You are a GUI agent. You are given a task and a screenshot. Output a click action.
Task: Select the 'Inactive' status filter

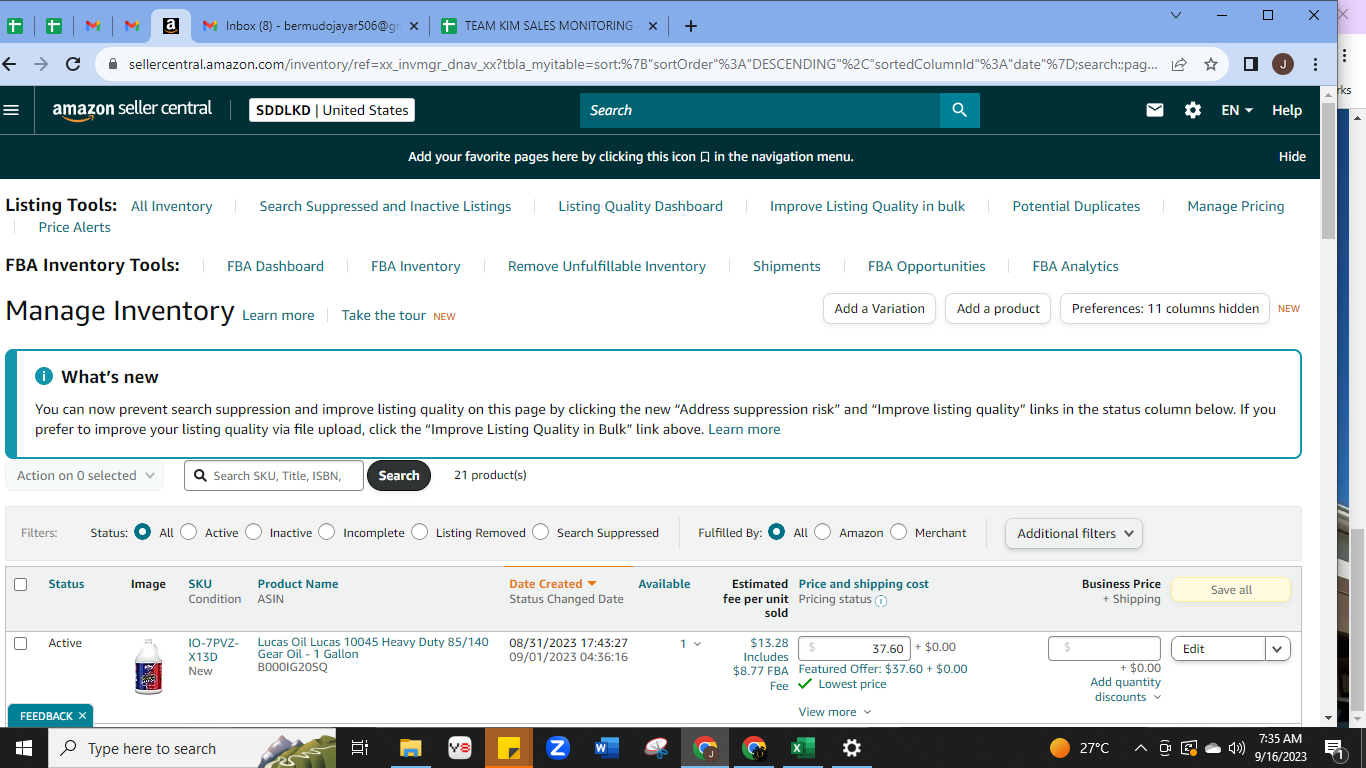point(254,532)
